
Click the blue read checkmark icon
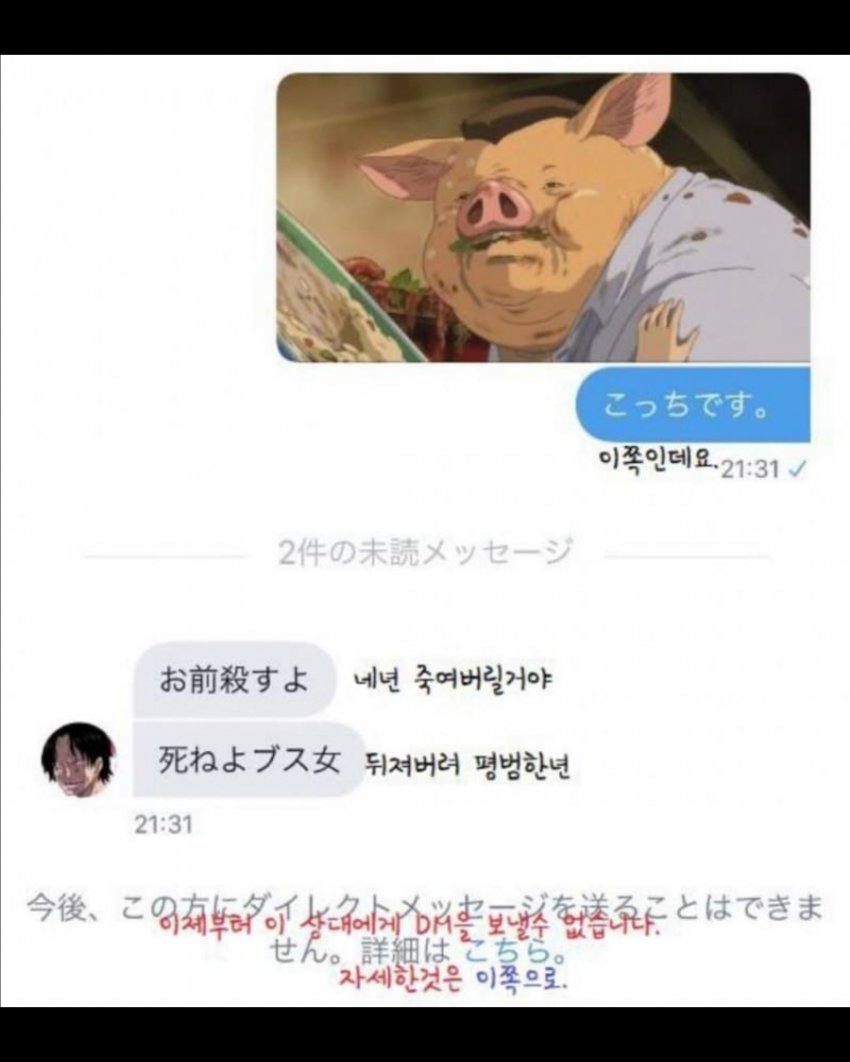pyautogui.click(x=796, y=468)
